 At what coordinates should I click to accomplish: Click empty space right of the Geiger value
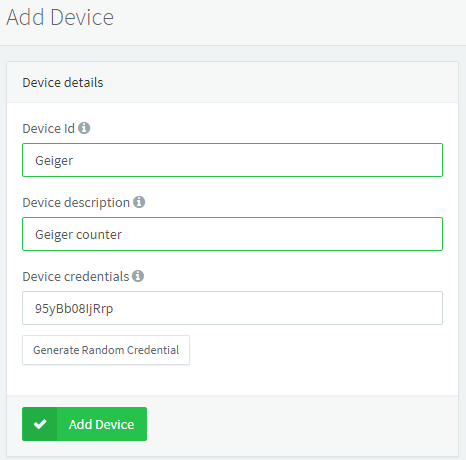(257, 160)
